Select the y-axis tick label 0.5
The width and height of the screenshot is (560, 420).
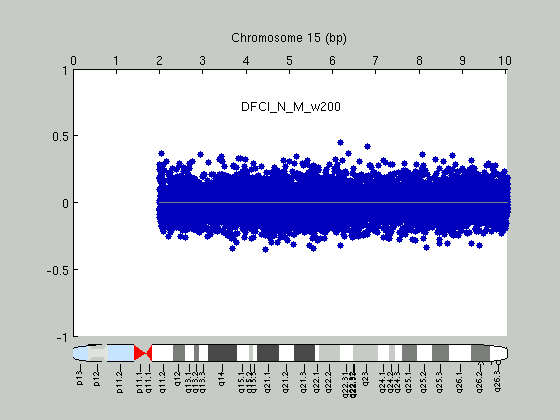click(x=60, y=136)
